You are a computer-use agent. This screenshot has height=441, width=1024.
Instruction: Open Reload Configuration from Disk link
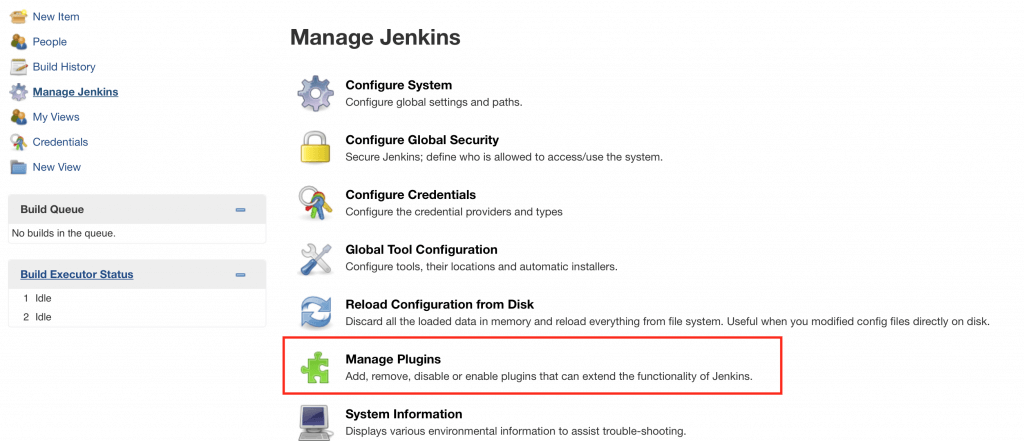[439, 304]
